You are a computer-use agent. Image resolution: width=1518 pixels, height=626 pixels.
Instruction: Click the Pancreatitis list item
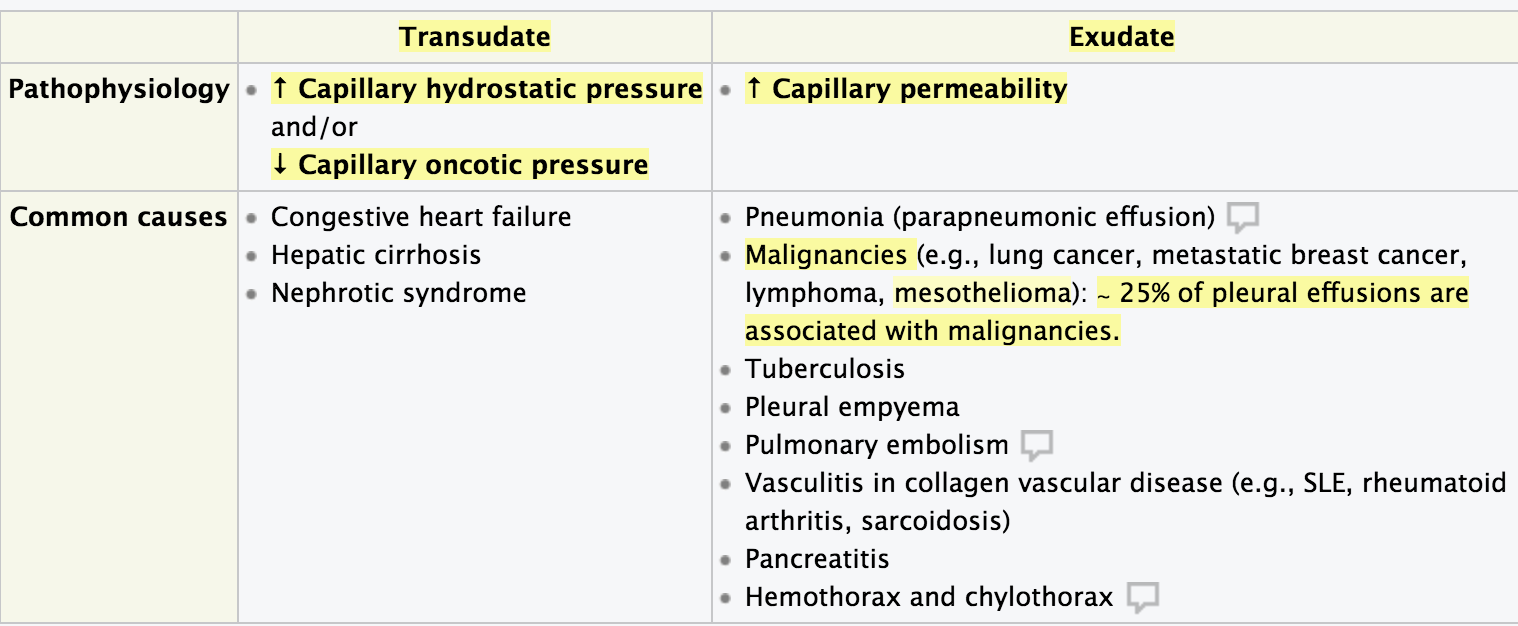(817, 559)
